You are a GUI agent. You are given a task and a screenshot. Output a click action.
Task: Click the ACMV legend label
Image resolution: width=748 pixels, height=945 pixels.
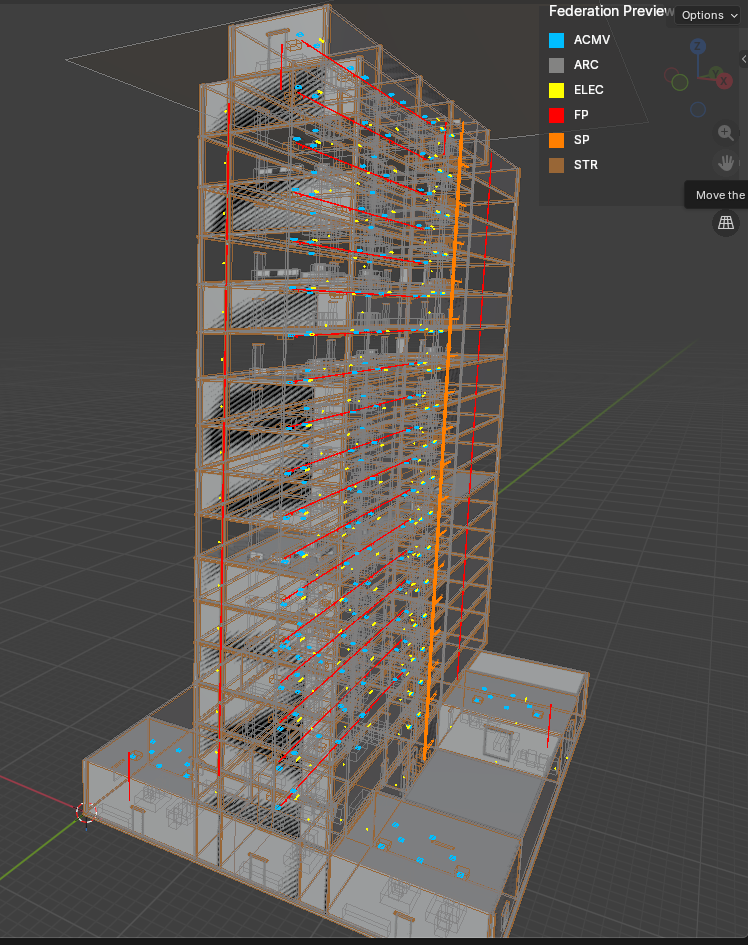(592, 40)
